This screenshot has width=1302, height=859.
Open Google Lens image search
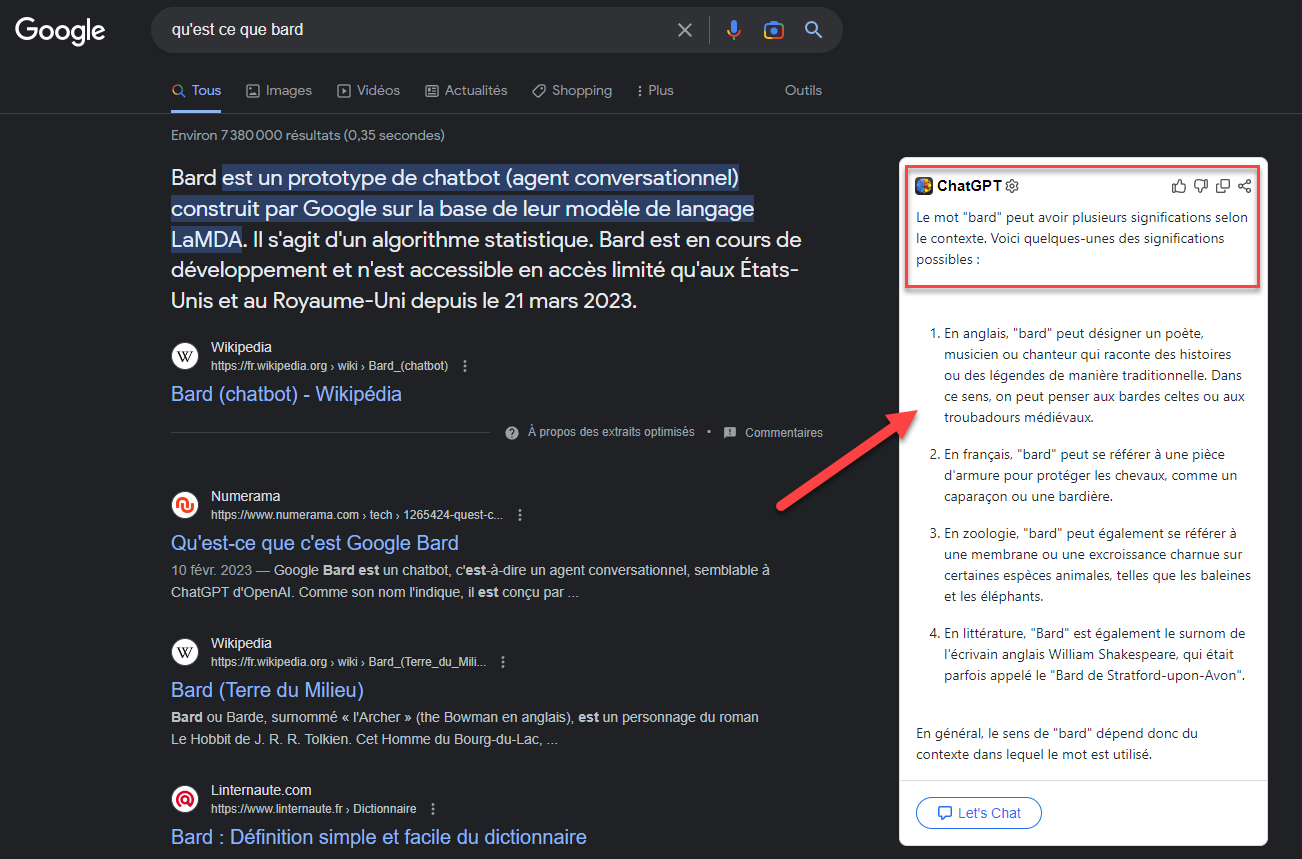point(773,30)
